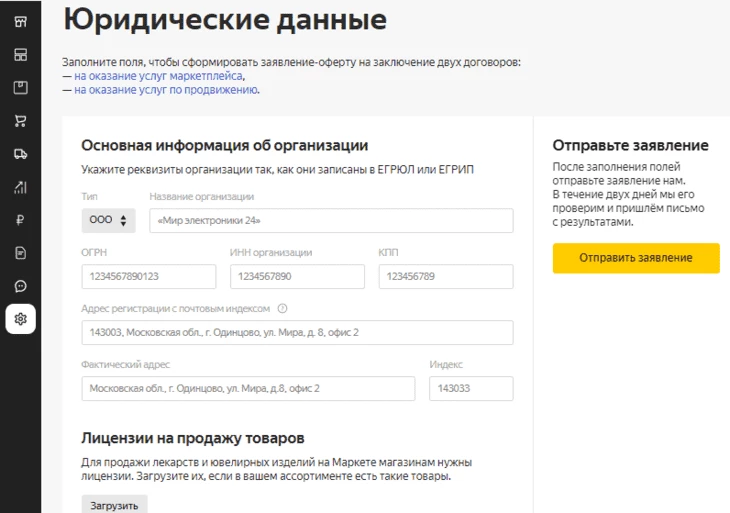Open the dashboard layout sidebar icon
This screenshot has height=513, width=730.
(20, 54)
